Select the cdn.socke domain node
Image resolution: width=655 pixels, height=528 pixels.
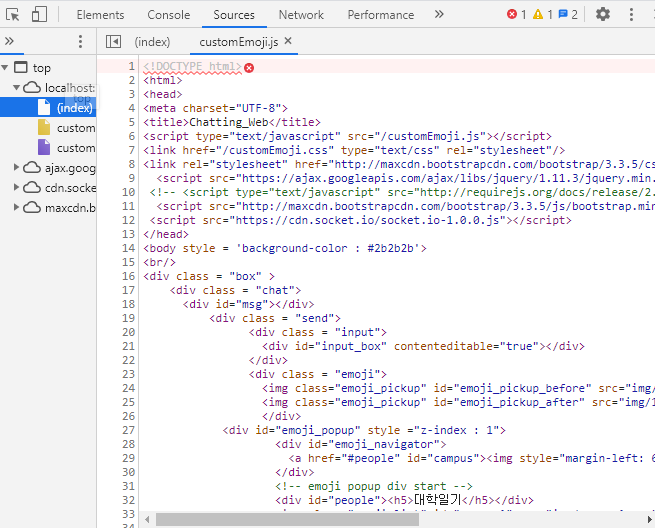70,188
